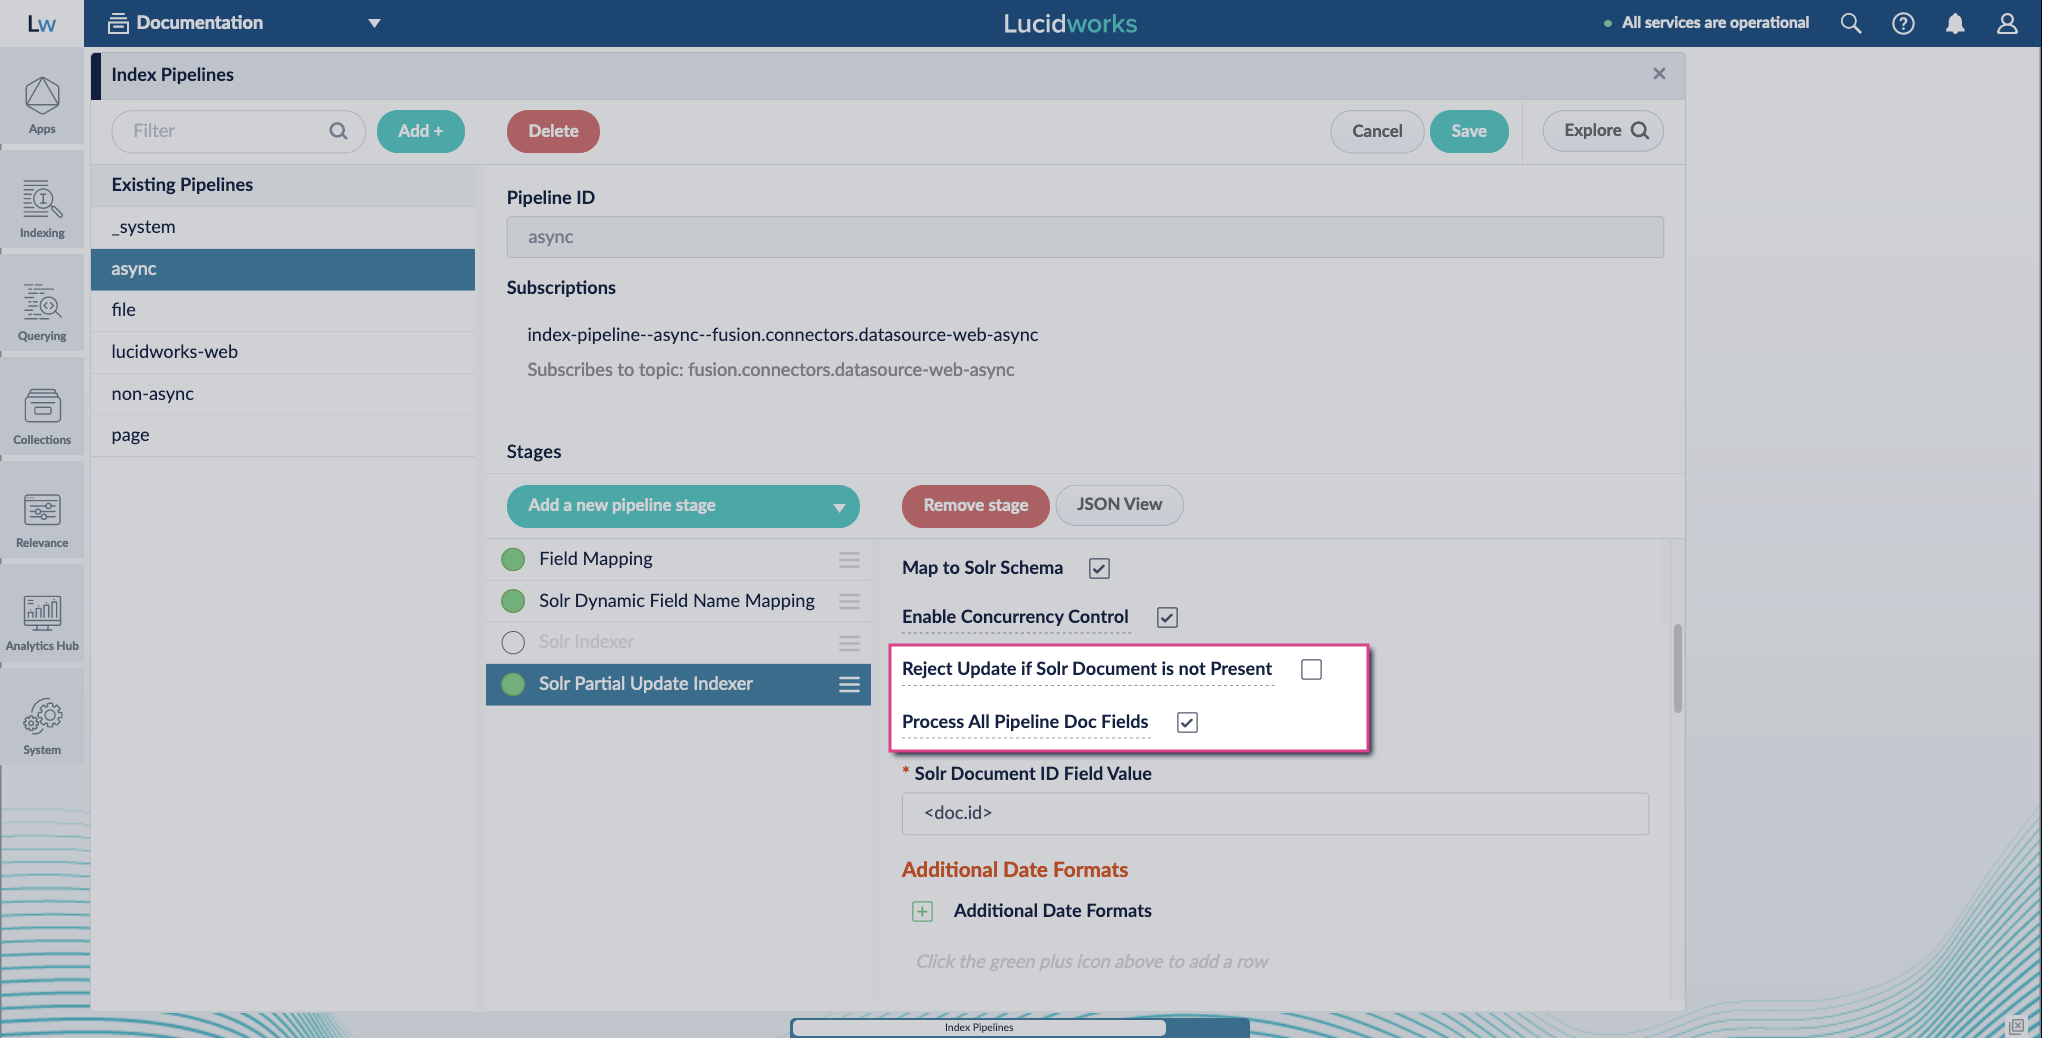The height and width of the screenshot is (1042, 2047).
Task: Enable the Solr Indexer stage circle
Action: (x=513, y=642)
